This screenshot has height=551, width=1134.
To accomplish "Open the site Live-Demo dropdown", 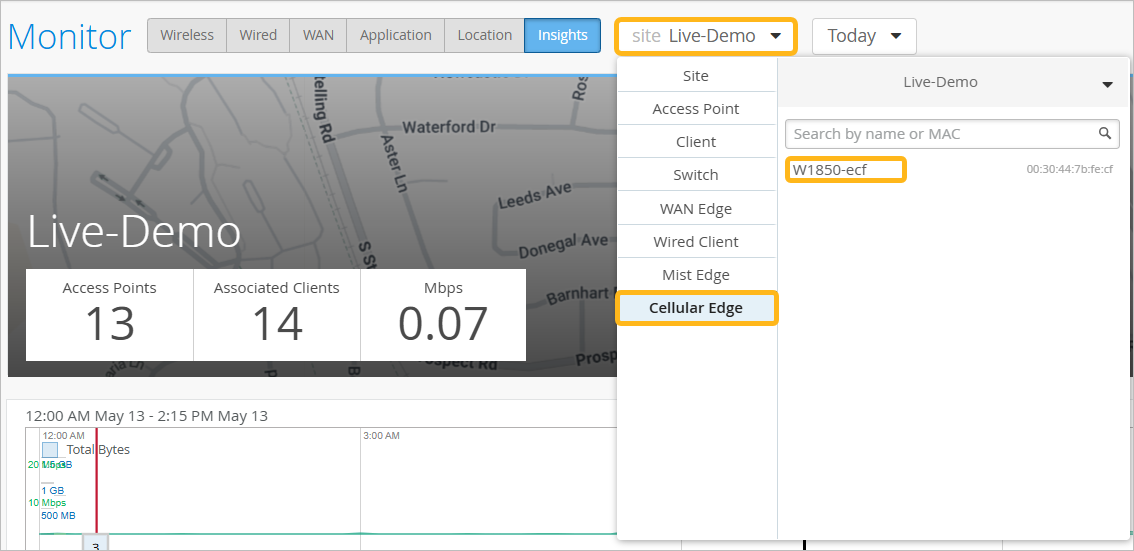I will [x=706, y=36].
